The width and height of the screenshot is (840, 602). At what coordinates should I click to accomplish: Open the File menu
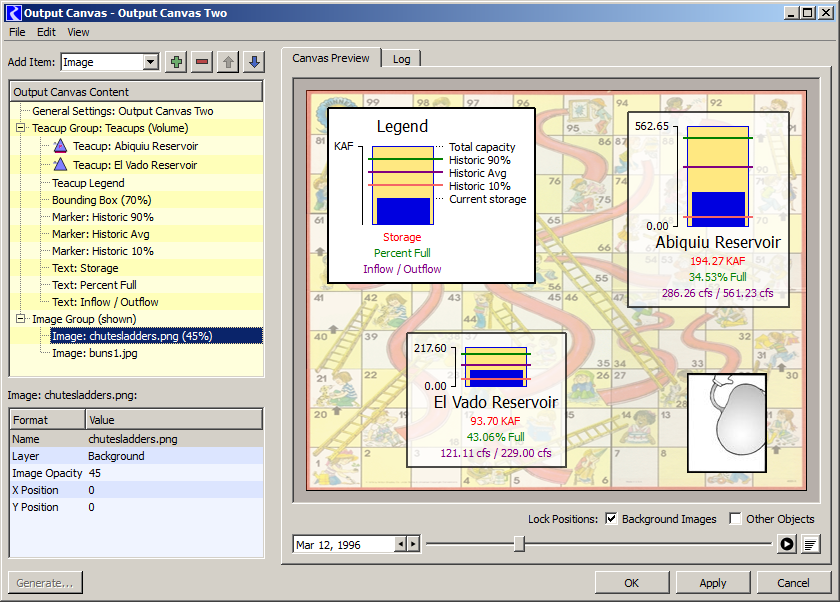point(17,32)
